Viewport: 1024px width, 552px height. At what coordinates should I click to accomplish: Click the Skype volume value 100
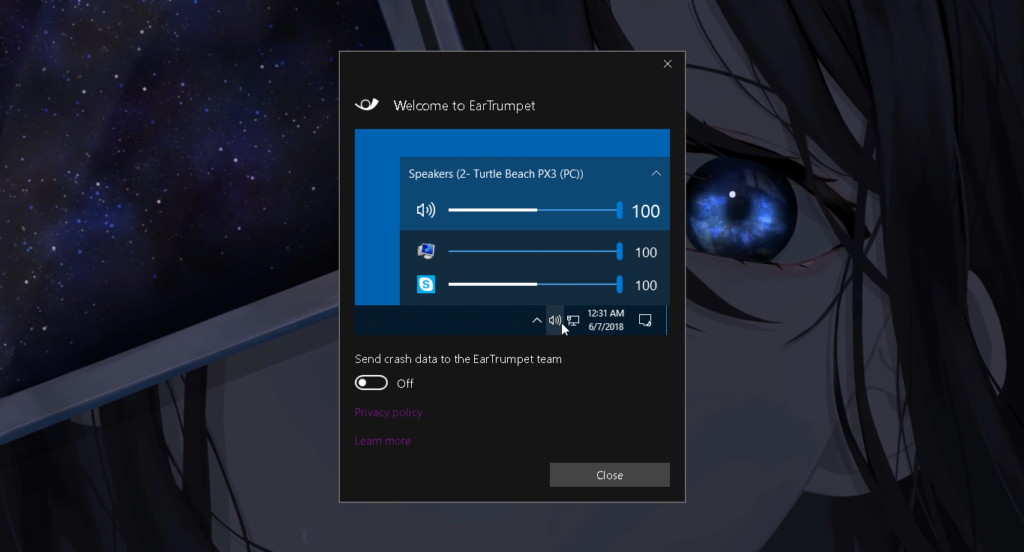coord(646,285)
